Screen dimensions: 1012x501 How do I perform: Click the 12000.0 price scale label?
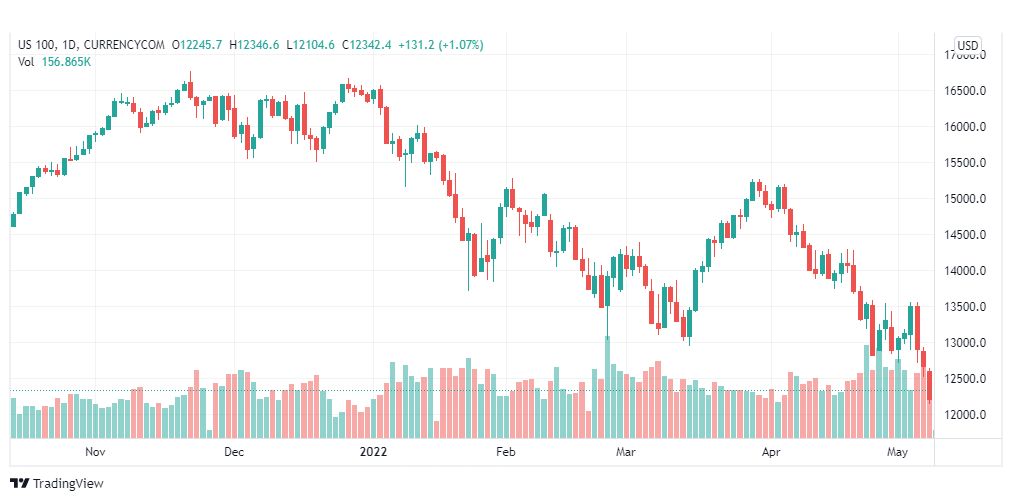click(x=964, y=414)
